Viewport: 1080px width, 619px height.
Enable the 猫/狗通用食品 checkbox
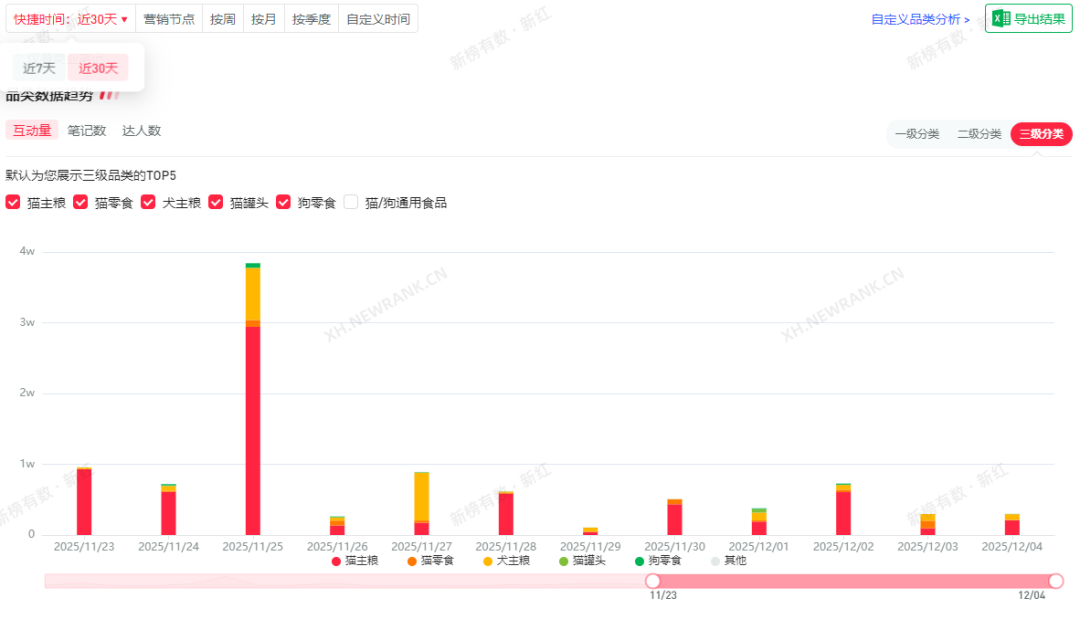coord(351,202)
